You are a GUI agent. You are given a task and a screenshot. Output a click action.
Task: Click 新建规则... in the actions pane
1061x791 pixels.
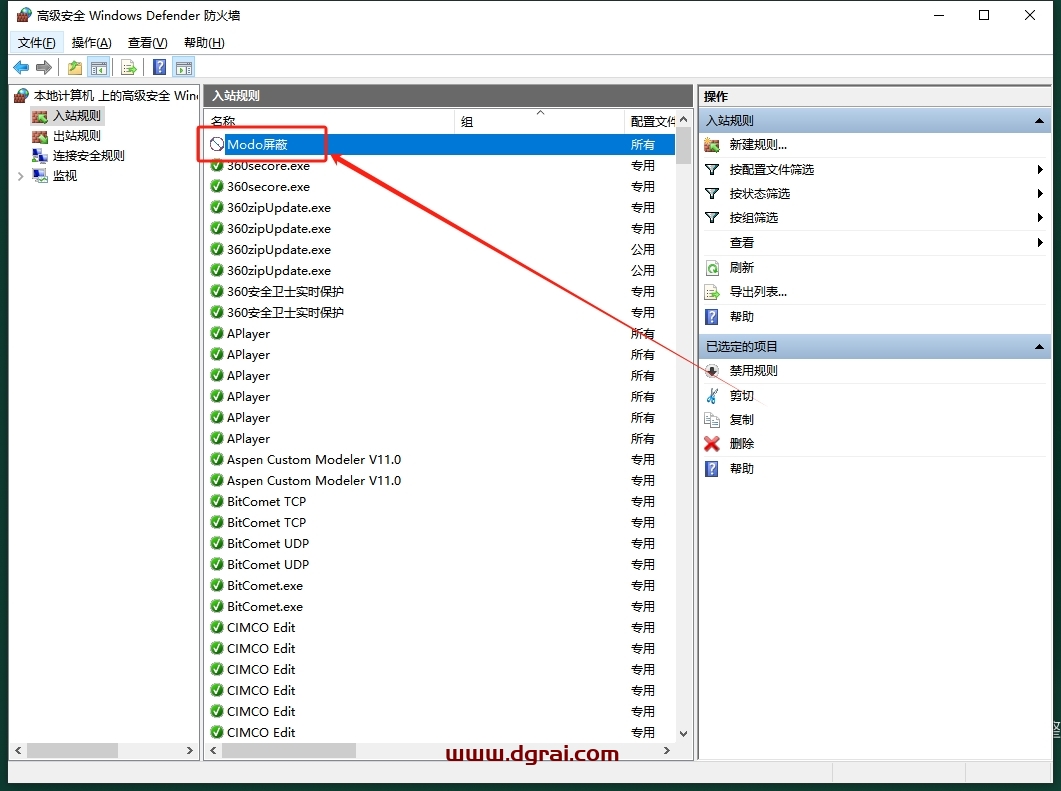click(758, 145)
